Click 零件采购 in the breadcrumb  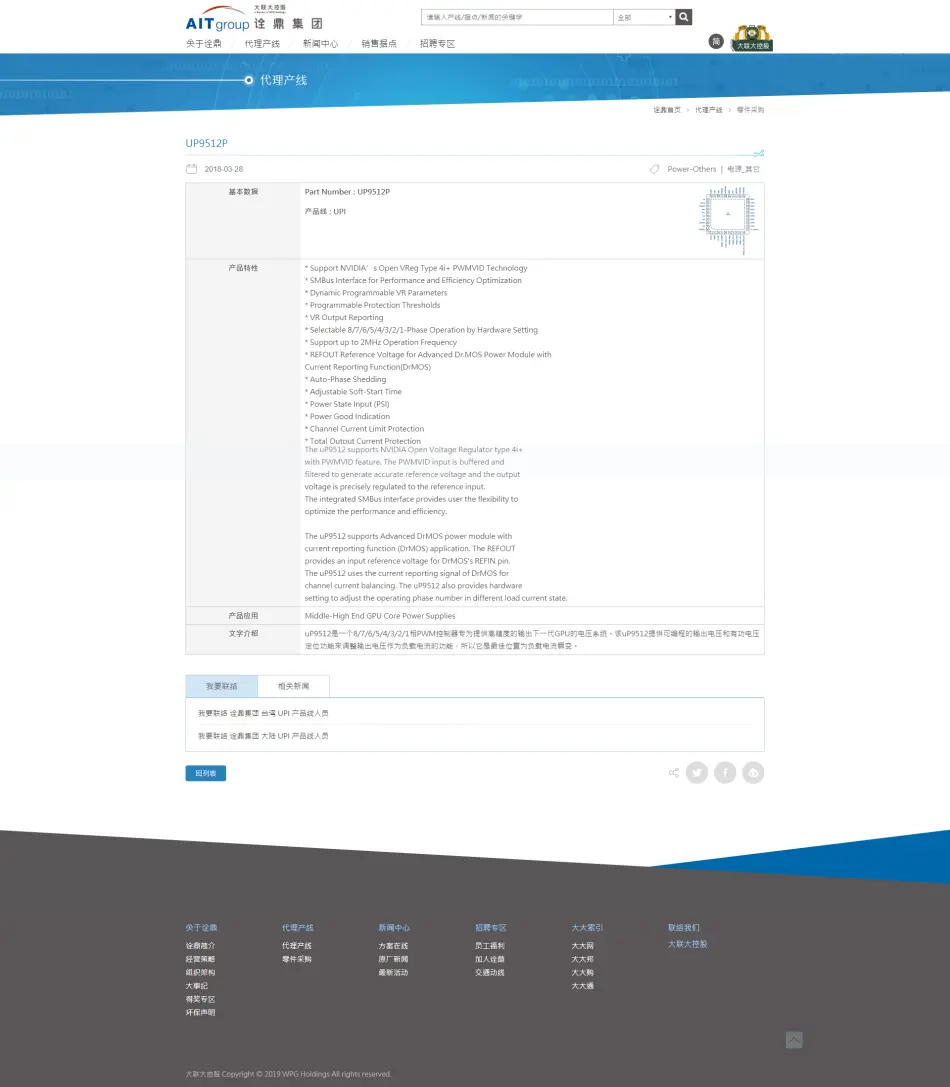point(750,110)
